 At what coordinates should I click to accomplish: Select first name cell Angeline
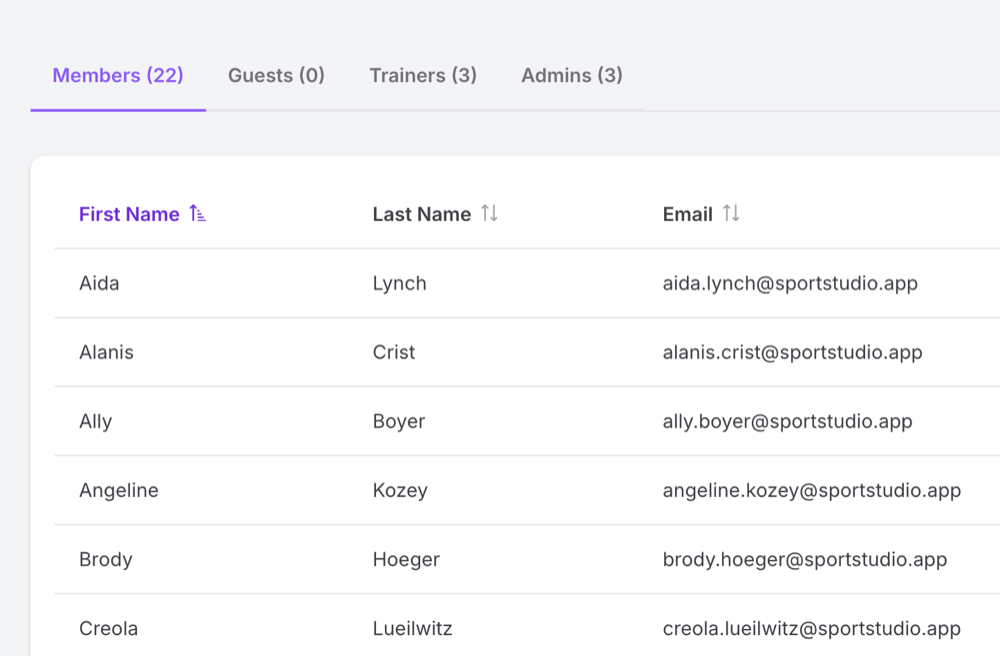click(119, 490)
